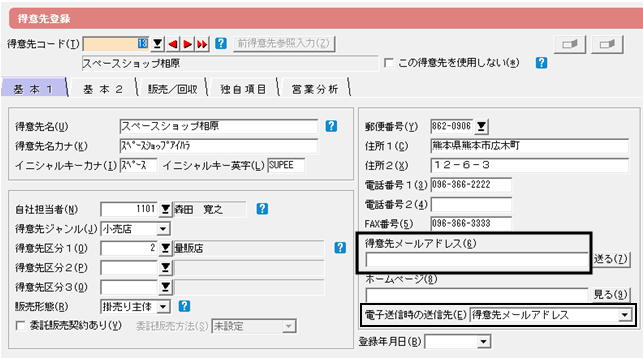
Task: Click the empty 電話番号2 field
Action: (471, 204)
